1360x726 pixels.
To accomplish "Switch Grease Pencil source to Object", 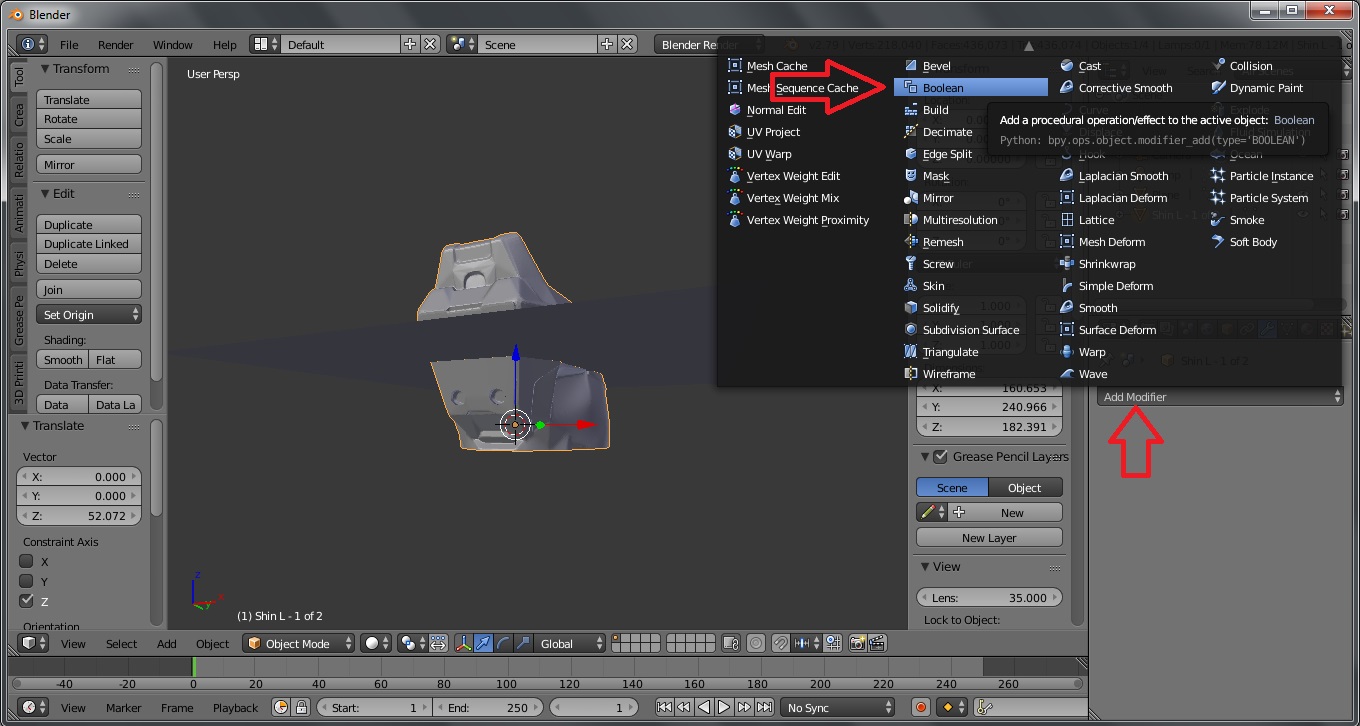I will (x=1025, y=488).
